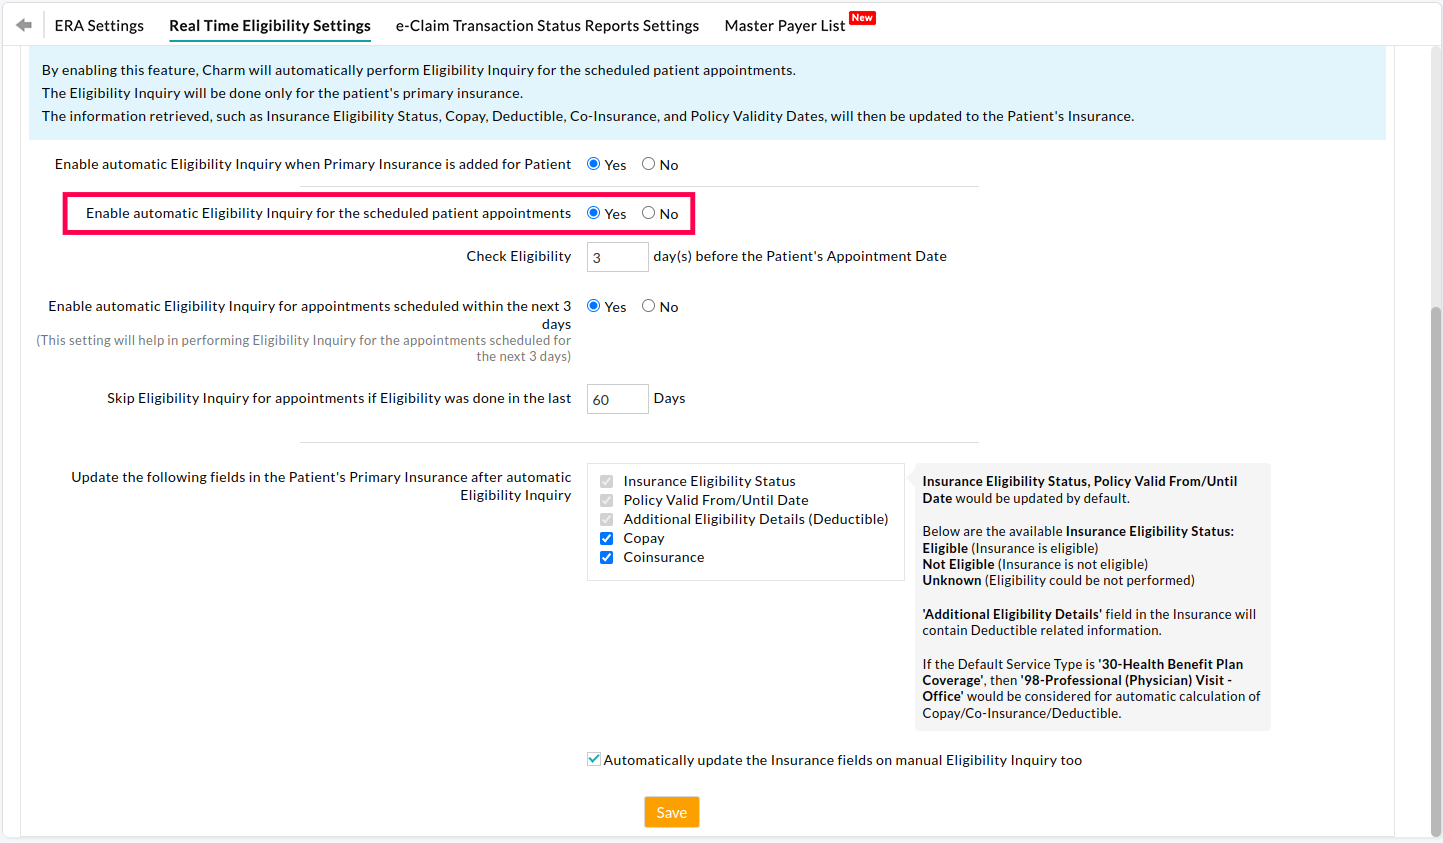The image size is (1443, 843).
Task: Switch to the ERA Settings tab
Action: (x=99, y=25)
